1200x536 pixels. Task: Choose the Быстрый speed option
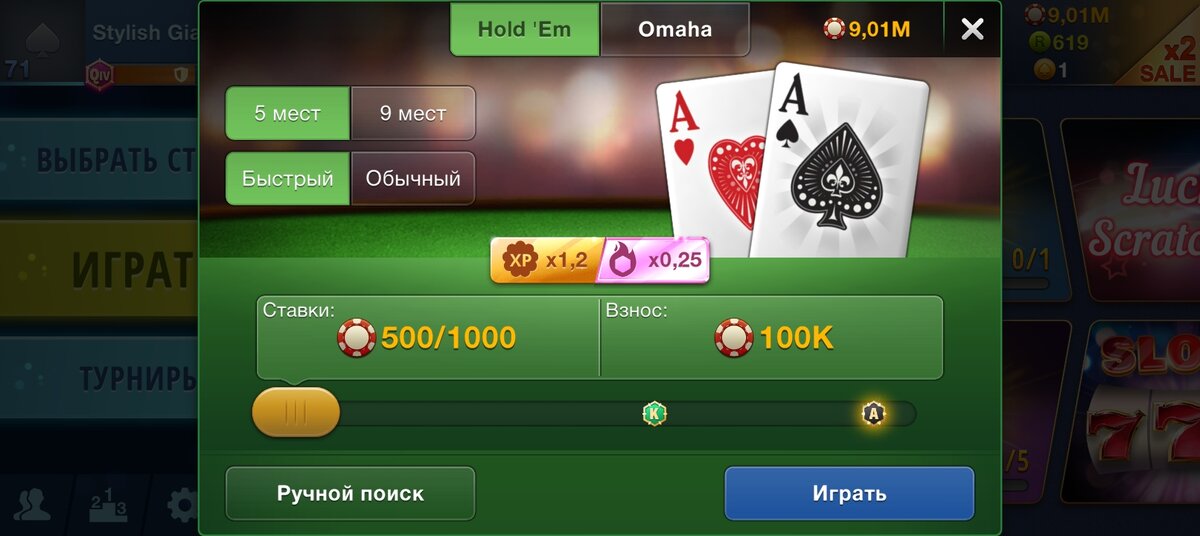288,179
